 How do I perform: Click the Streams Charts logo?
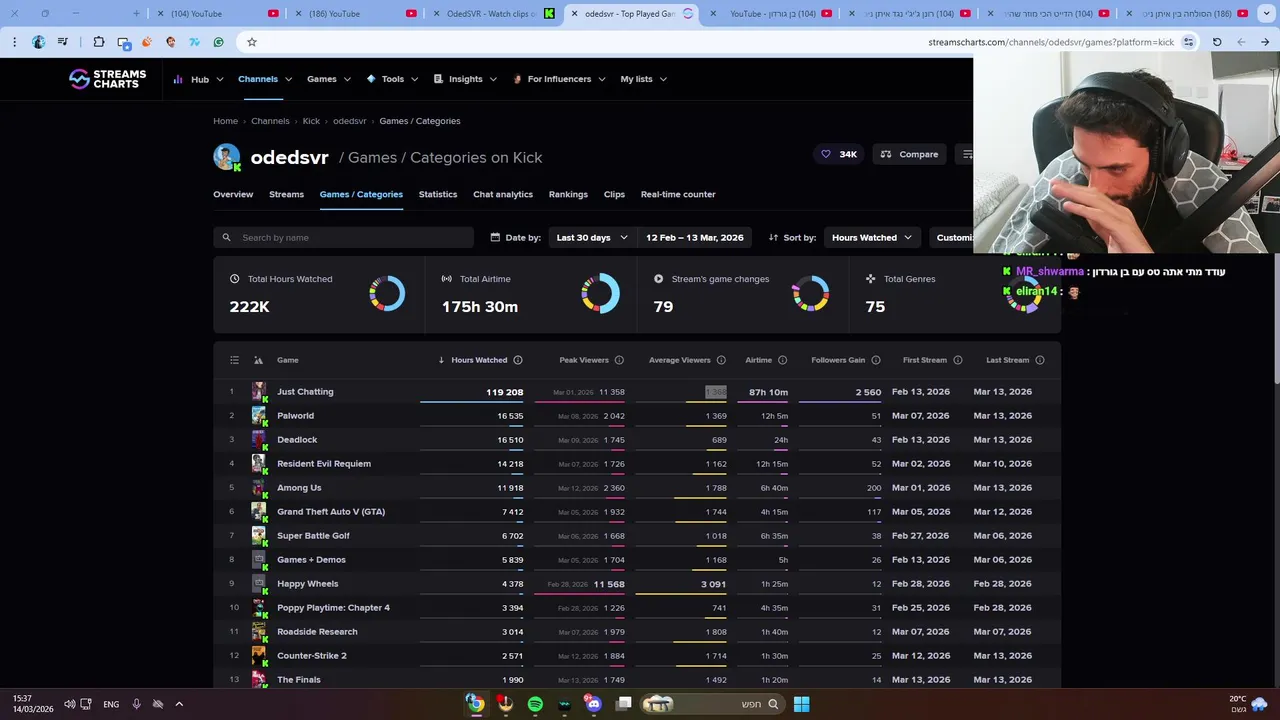pos(107,79)
